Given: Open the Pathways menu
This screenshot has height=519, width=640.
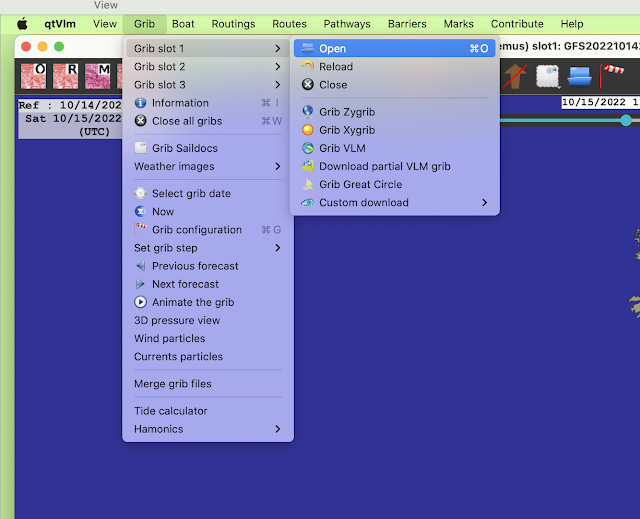Looking at the screenshot, I should point(347,24).
